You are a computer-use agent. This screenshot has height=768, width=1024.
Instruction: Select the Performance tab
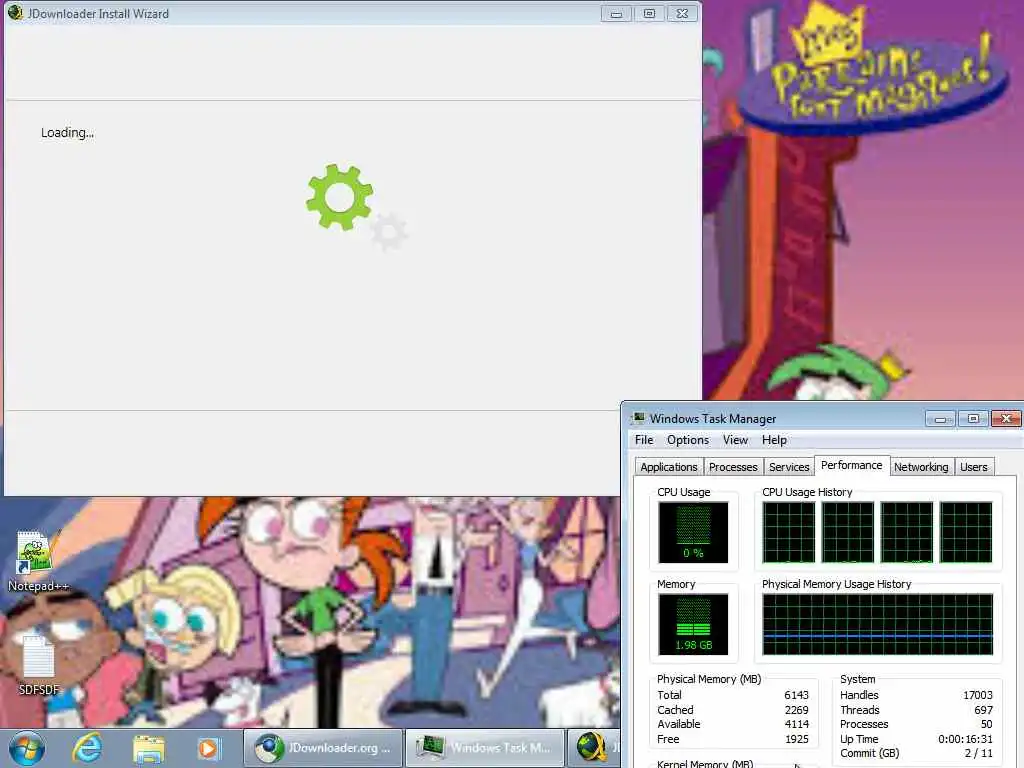(852, 465)
